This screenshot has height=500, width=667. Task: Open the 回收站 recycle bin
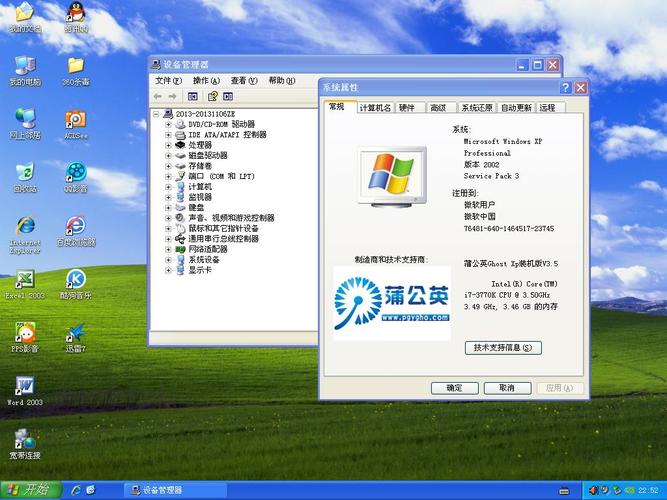pos(25,177)
